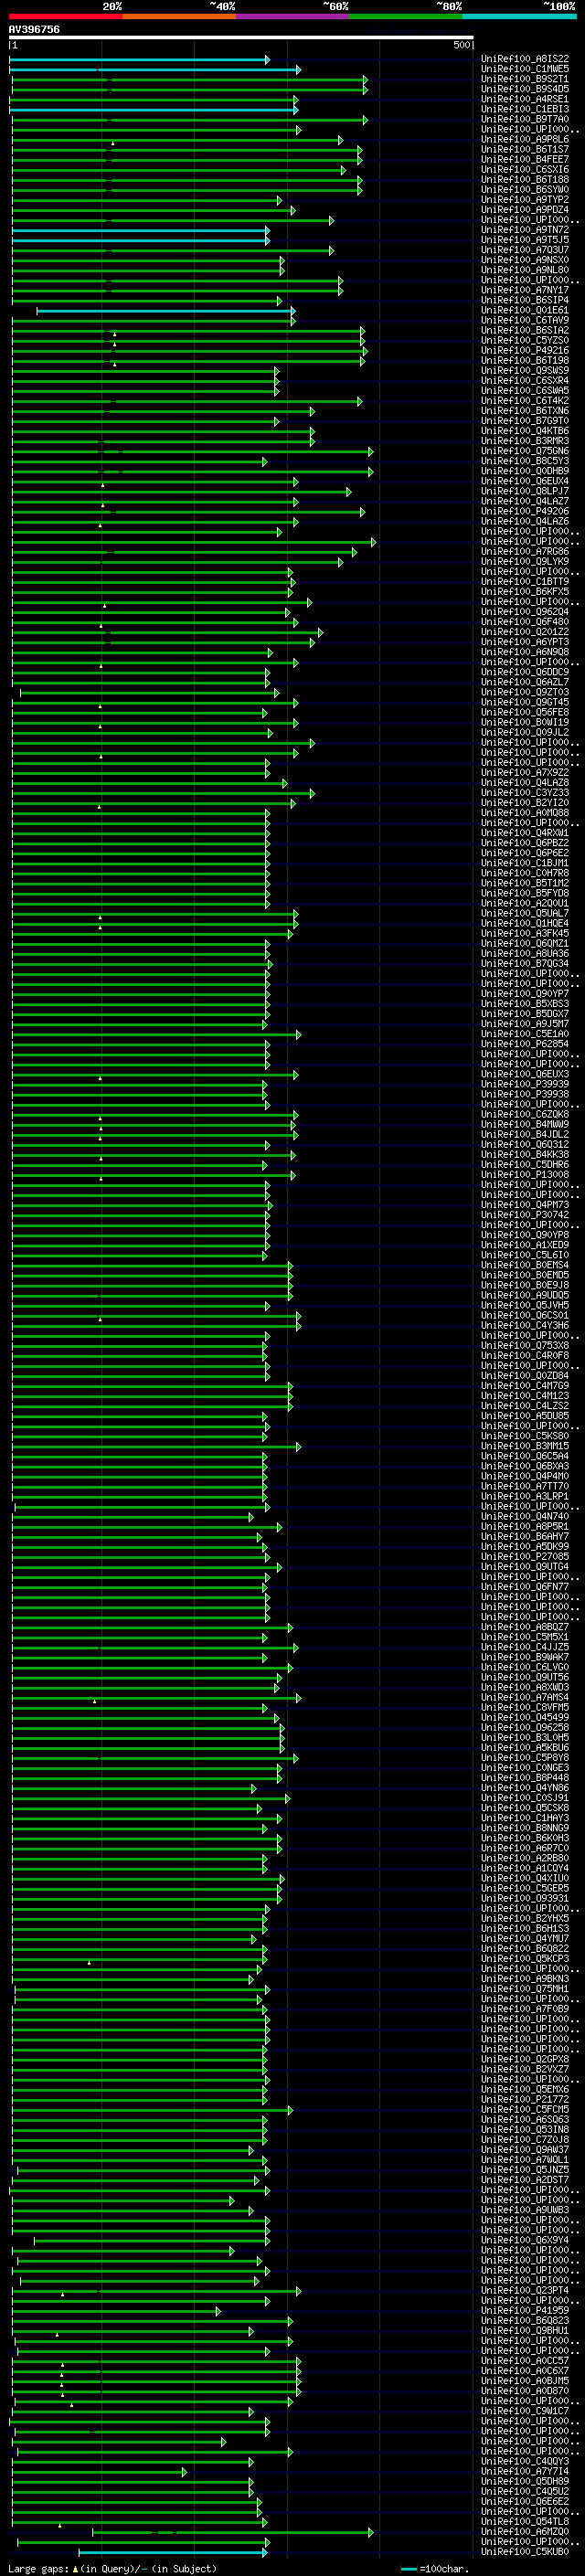Select the label UniRef100_A7Y7I4
This screenshot has height=2576, width=585.
click(x=525, y=2471)
